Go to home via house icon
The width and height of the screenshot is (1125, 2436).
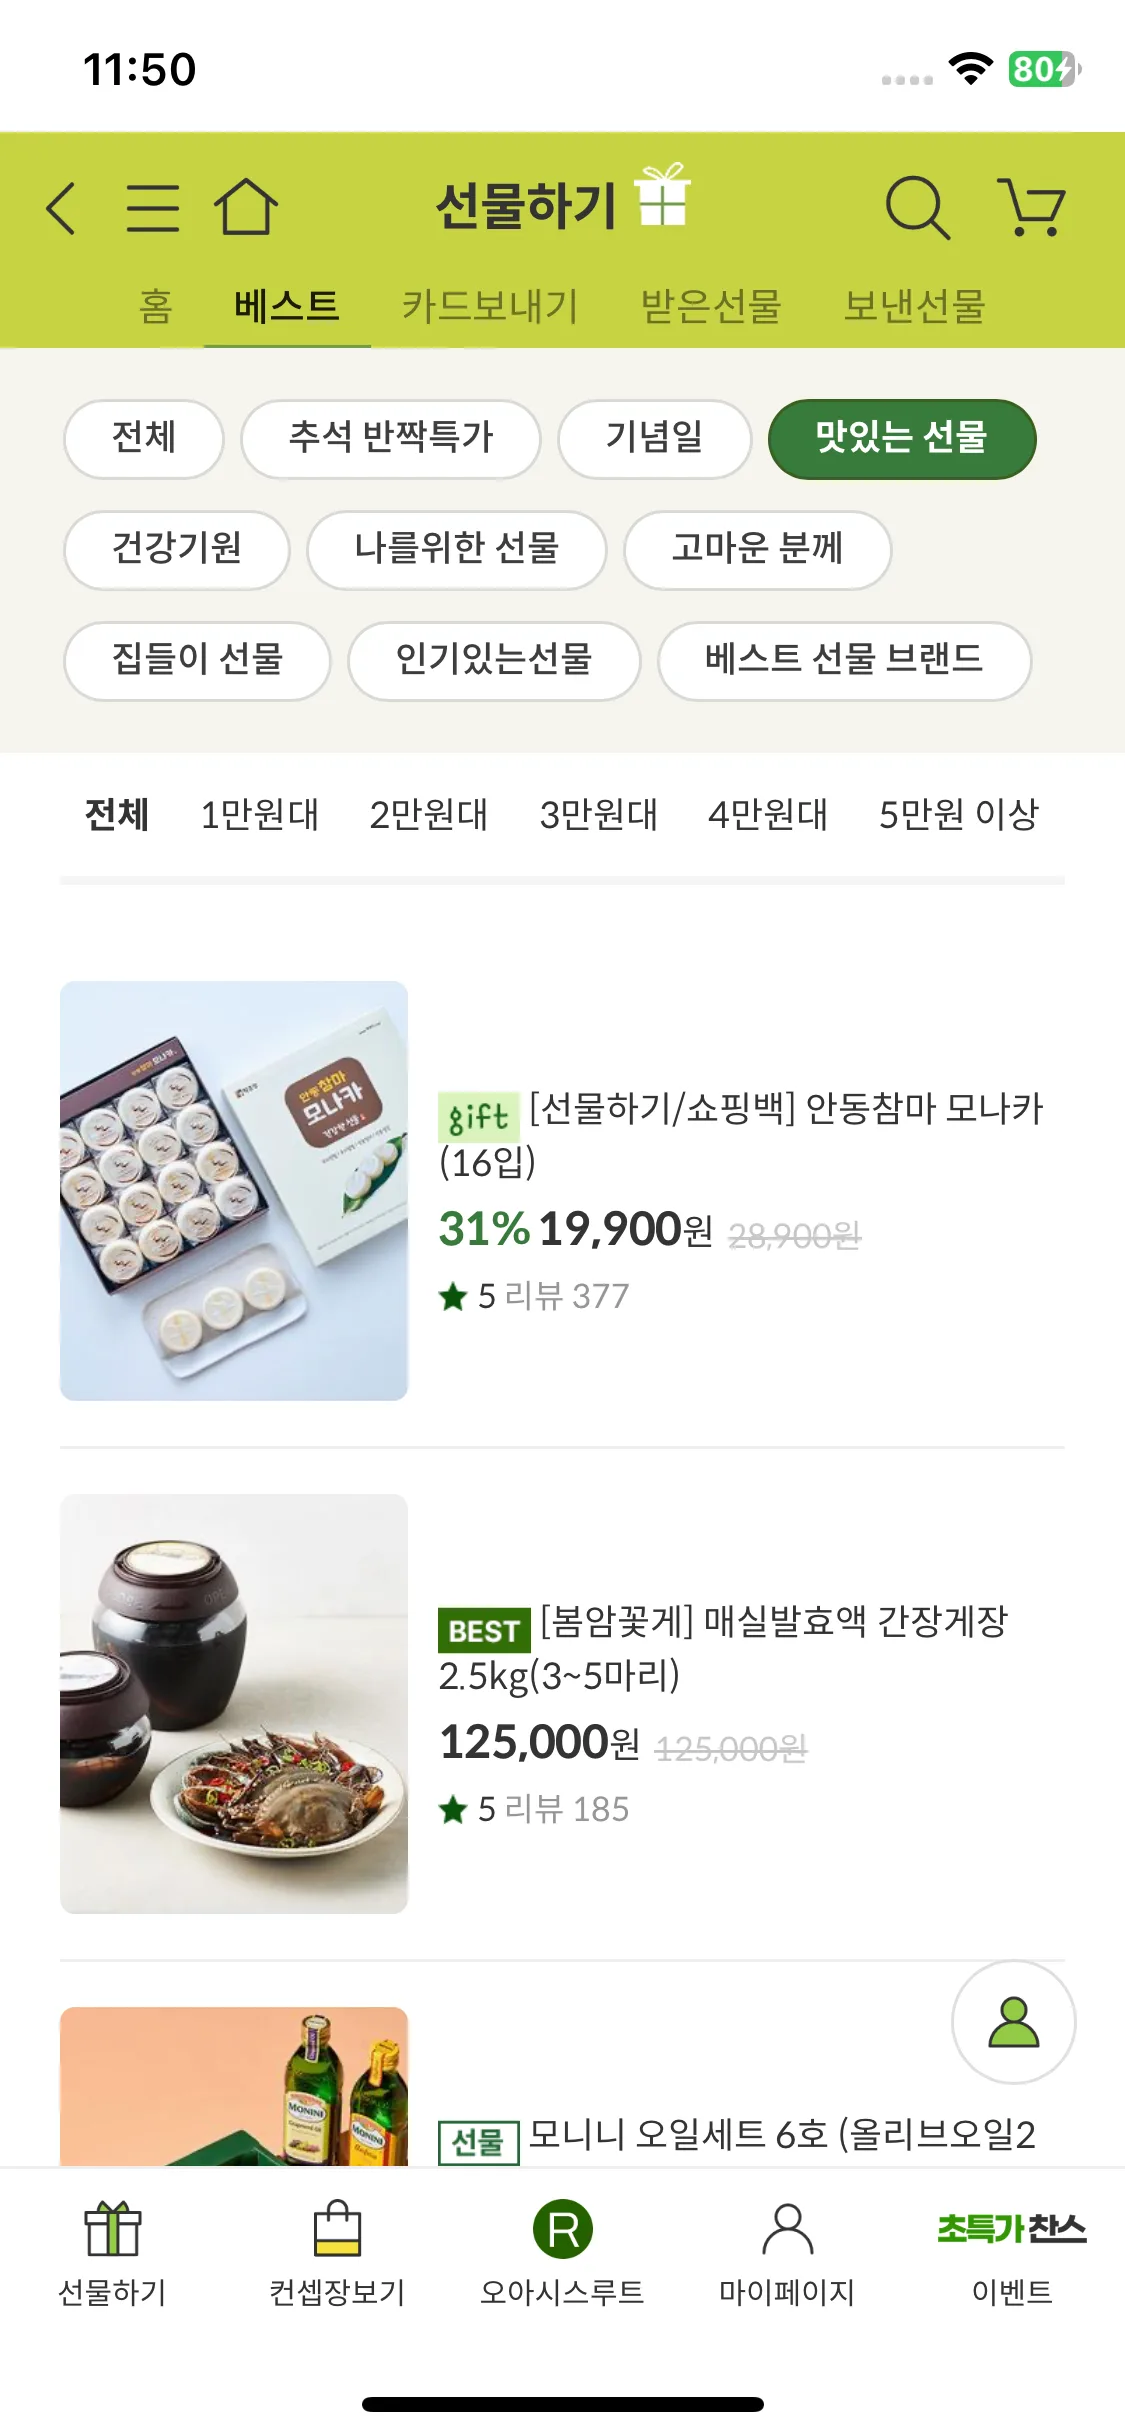coord(245,207)
